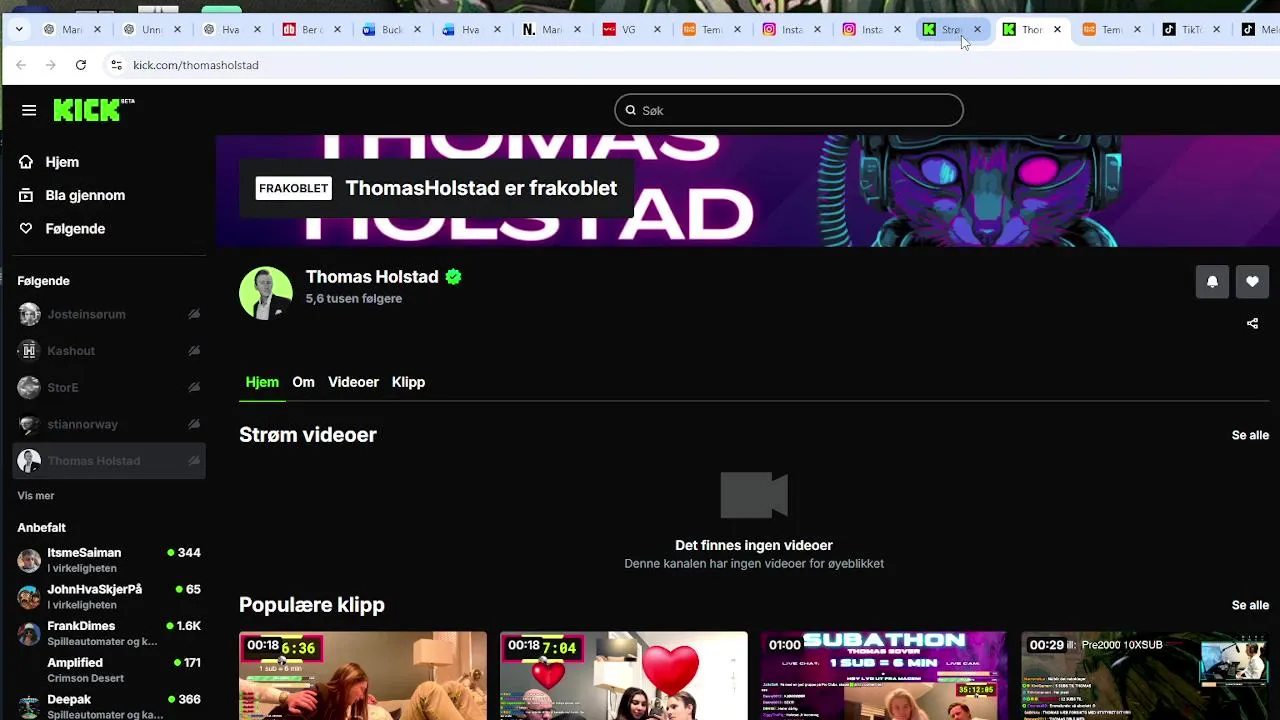Viewport: 1280px width, 720px height.
Task: Click stiannorway avatar in following list
Action: point(29,424)
